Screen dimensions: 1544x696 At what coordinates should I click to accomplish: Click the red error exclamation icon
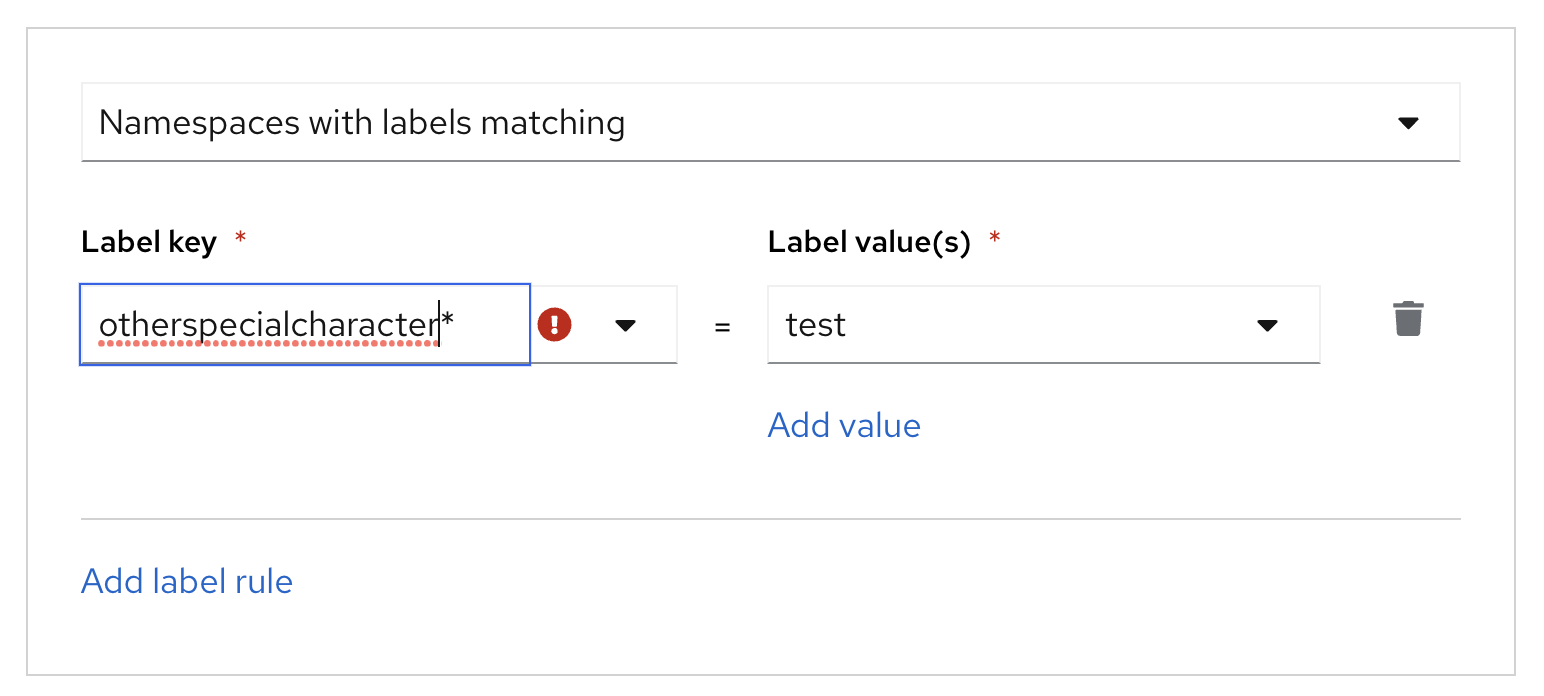pos(554,325)
